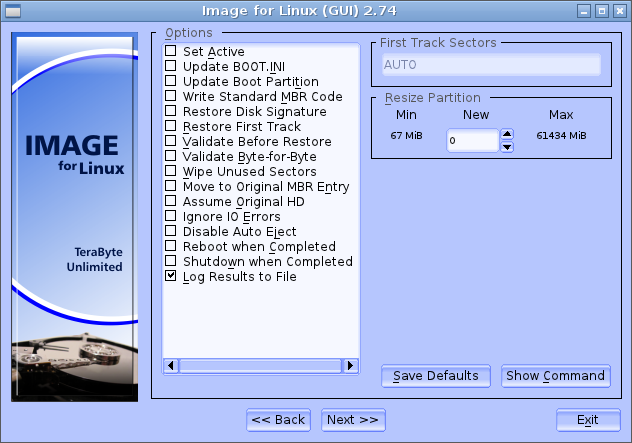Click the options list left scroll arrow
The width and height of the screenshot is (632, 443).
pos(171,366)
